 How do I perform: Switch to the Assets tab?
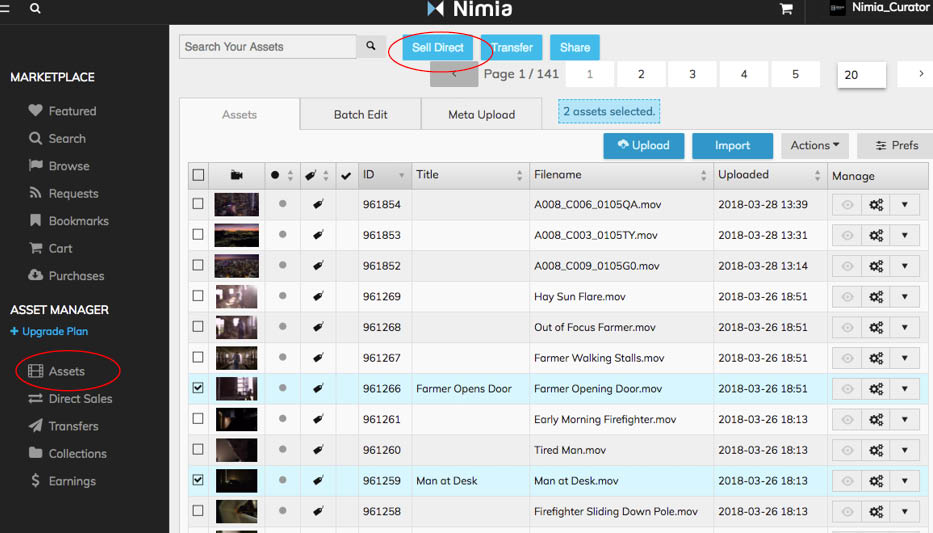coord(239,114)
